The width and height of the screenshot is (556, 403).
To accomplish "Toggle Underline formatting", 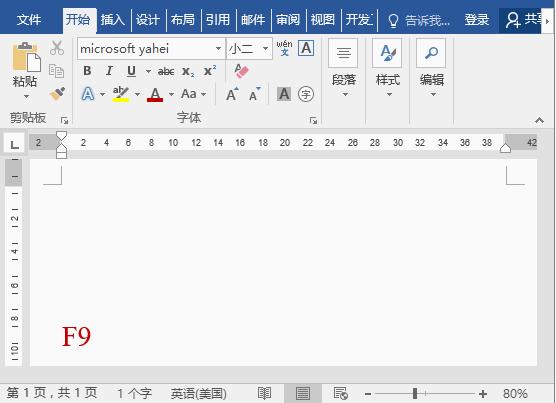I will pos(131,71).
